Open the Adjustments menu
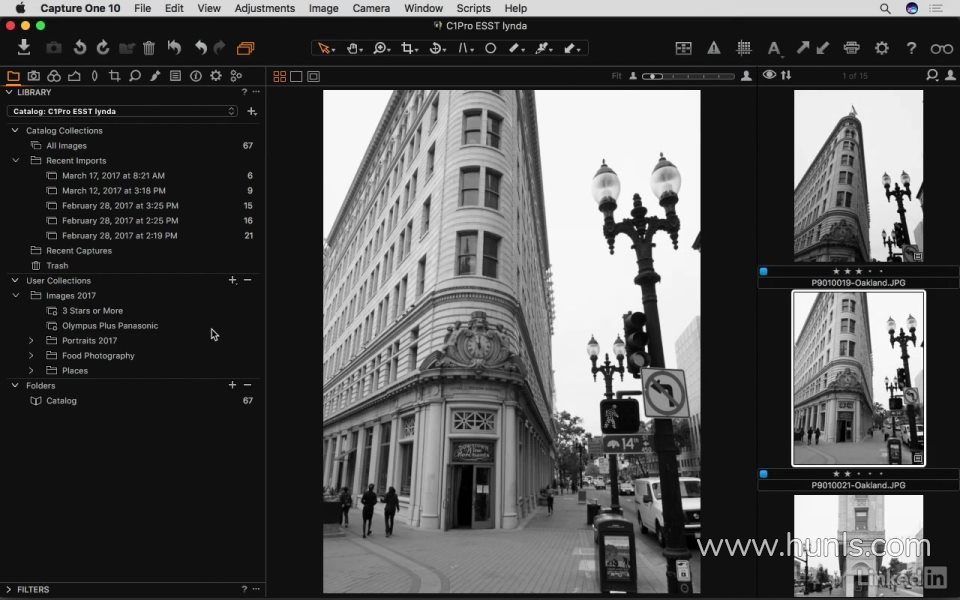Screen dimensions: 960x600 264,8
